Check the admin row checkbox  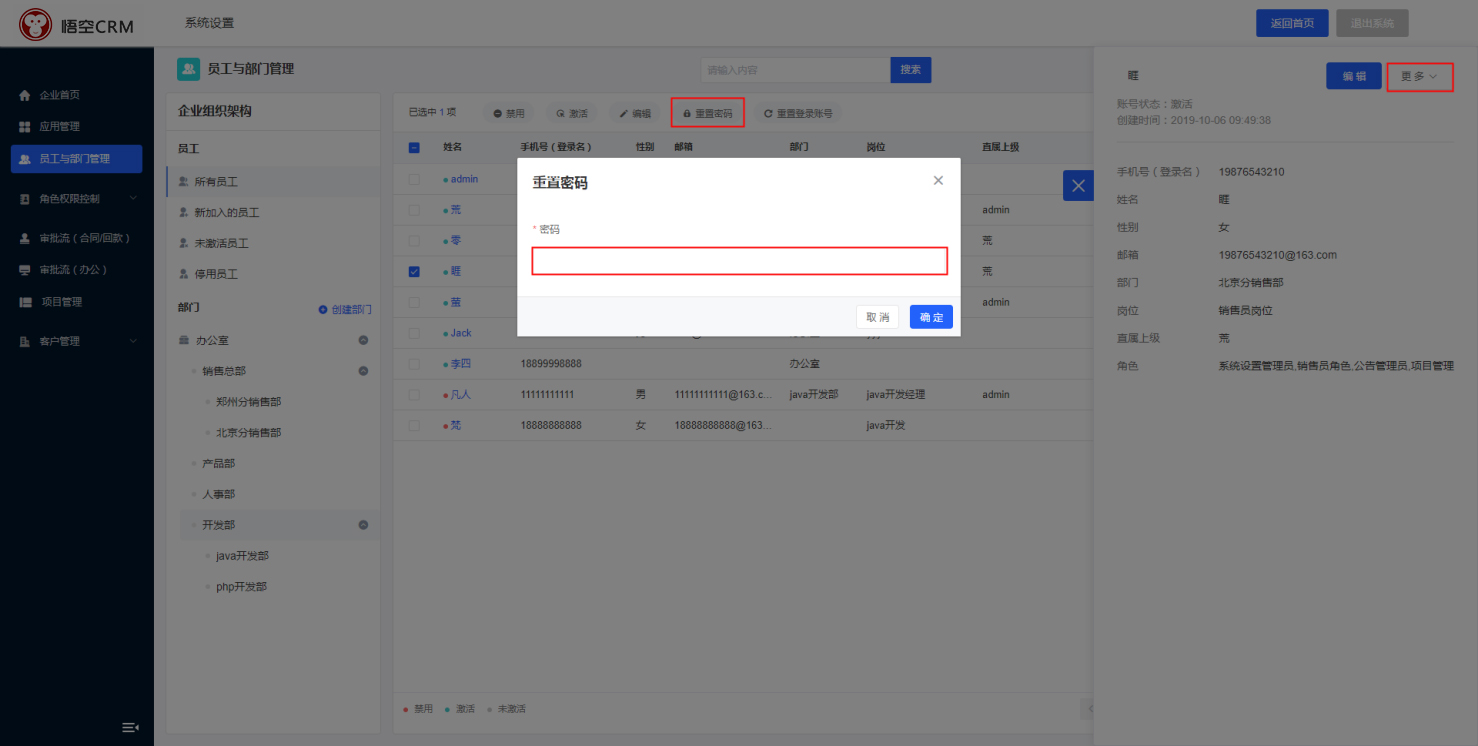coord(414,180)
